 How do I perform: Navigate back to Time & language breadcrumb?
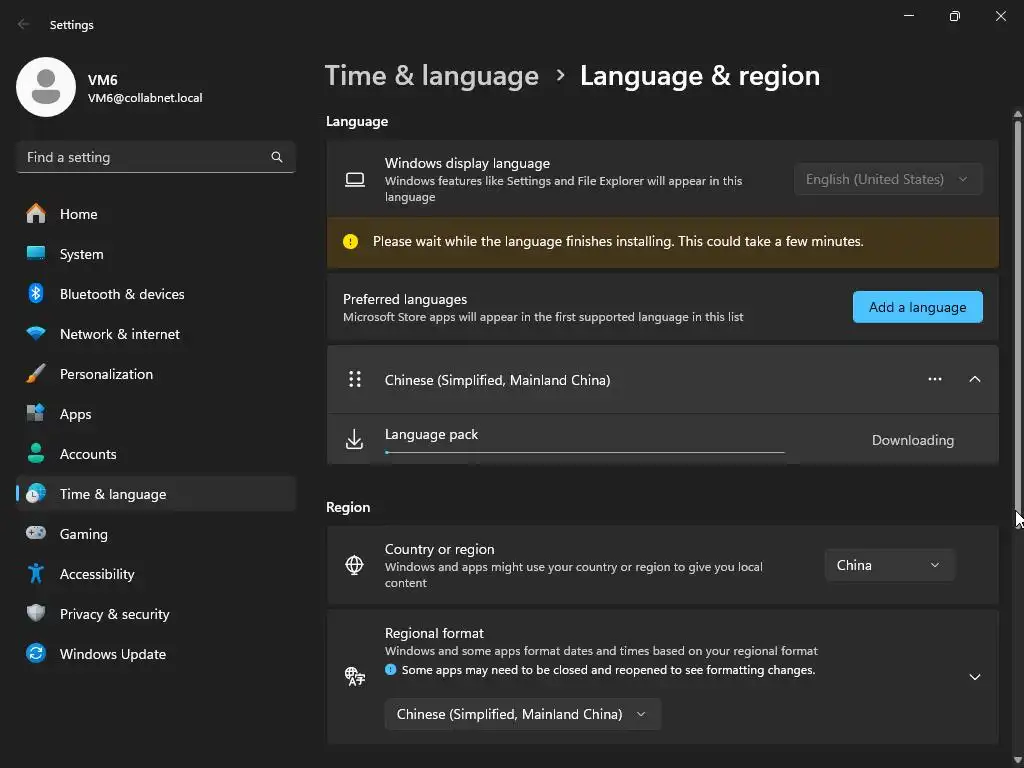coord(432,76)
